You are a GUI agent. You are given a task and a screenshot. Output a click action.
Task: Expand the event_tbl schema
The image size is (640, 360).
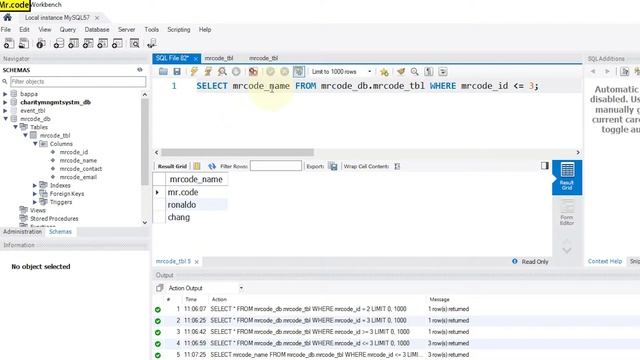click(x=5, y=111)
